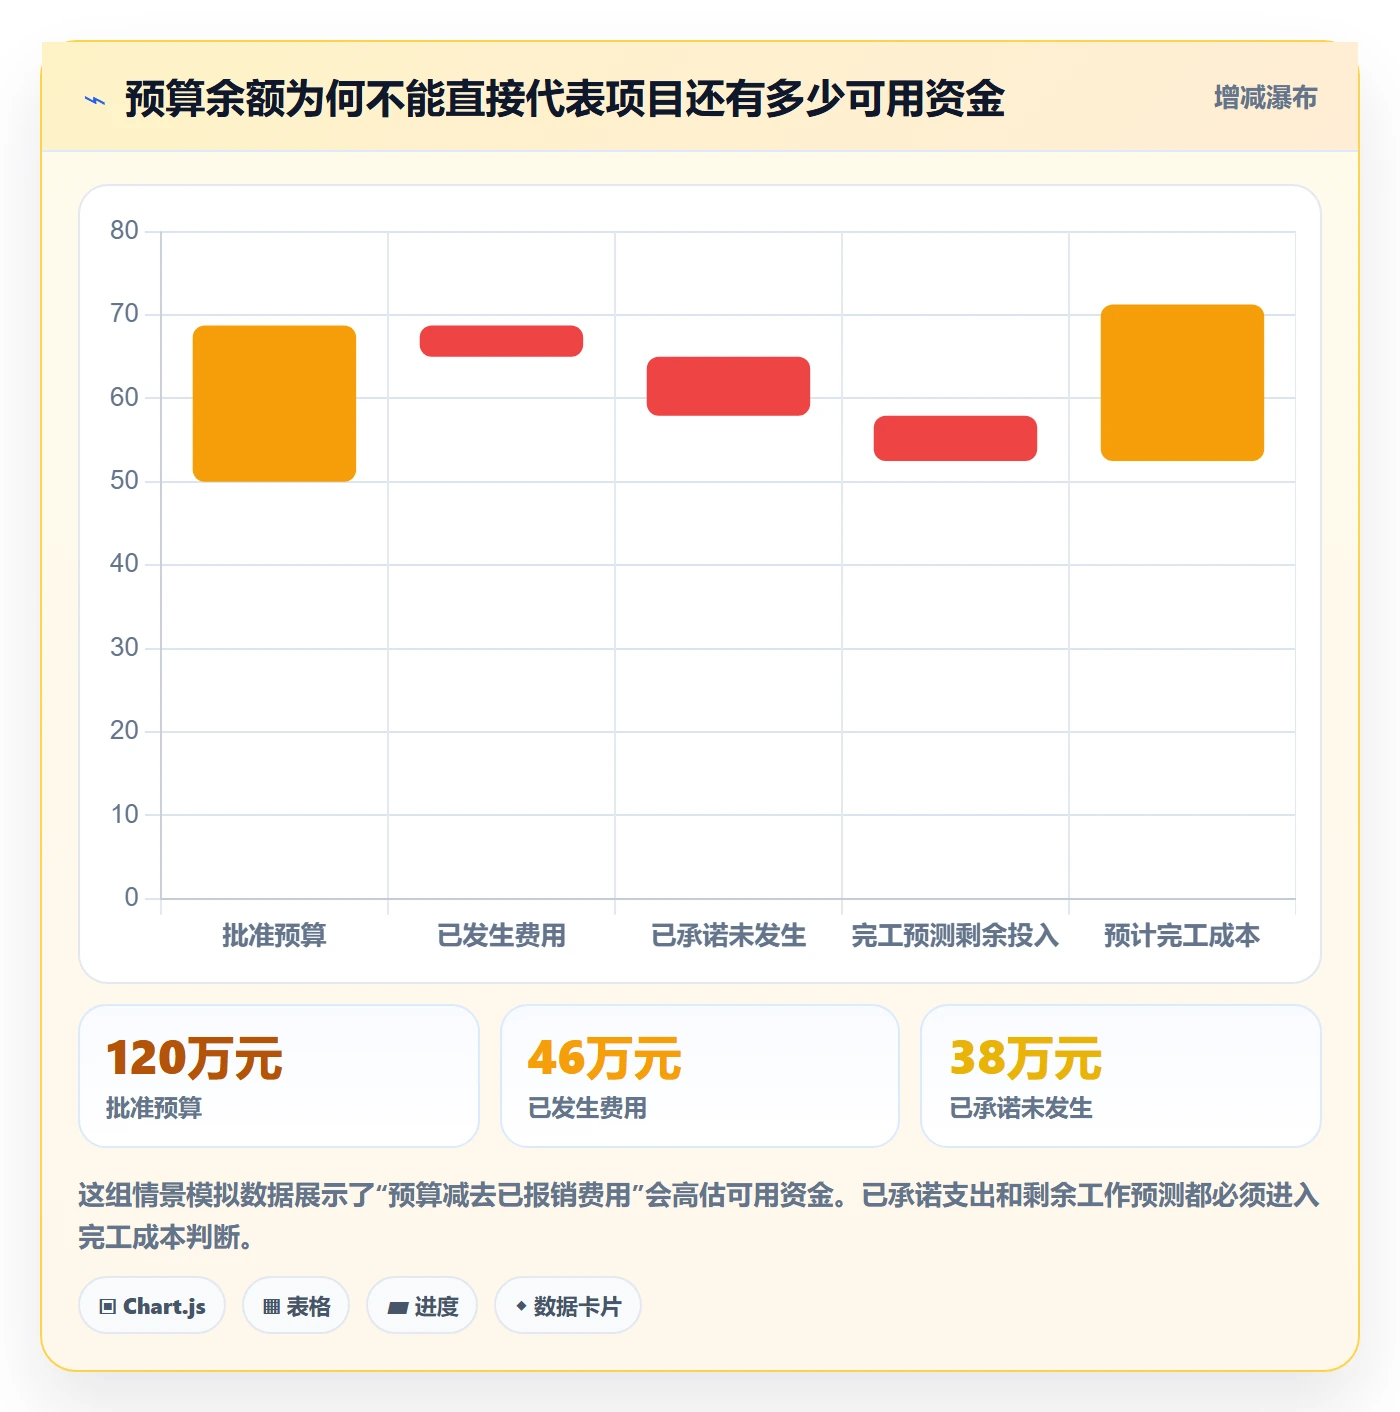Viewport: 1400px width, 1412px height.
Task: Click the 完工预测剩余投入 x-axis label
Action: click(x=955, y=936)
